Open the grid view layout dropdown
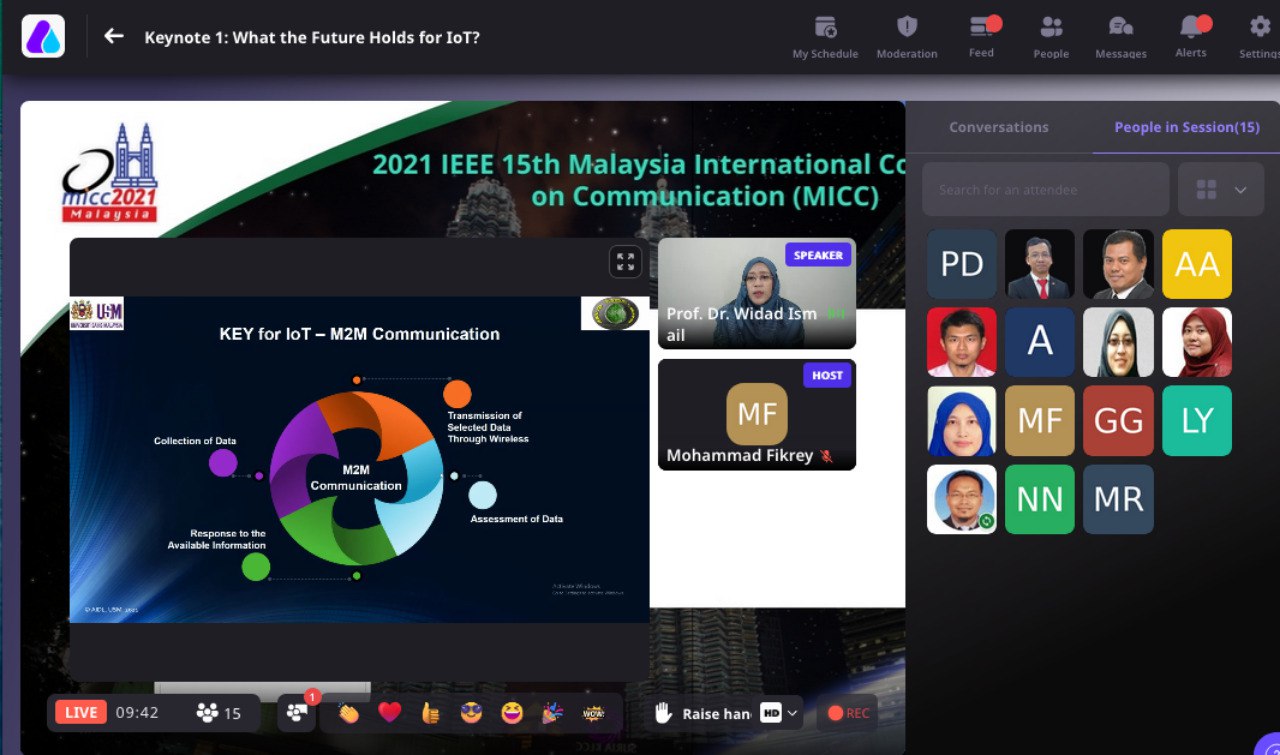The image size is (1280, 755). point(1221,189)
